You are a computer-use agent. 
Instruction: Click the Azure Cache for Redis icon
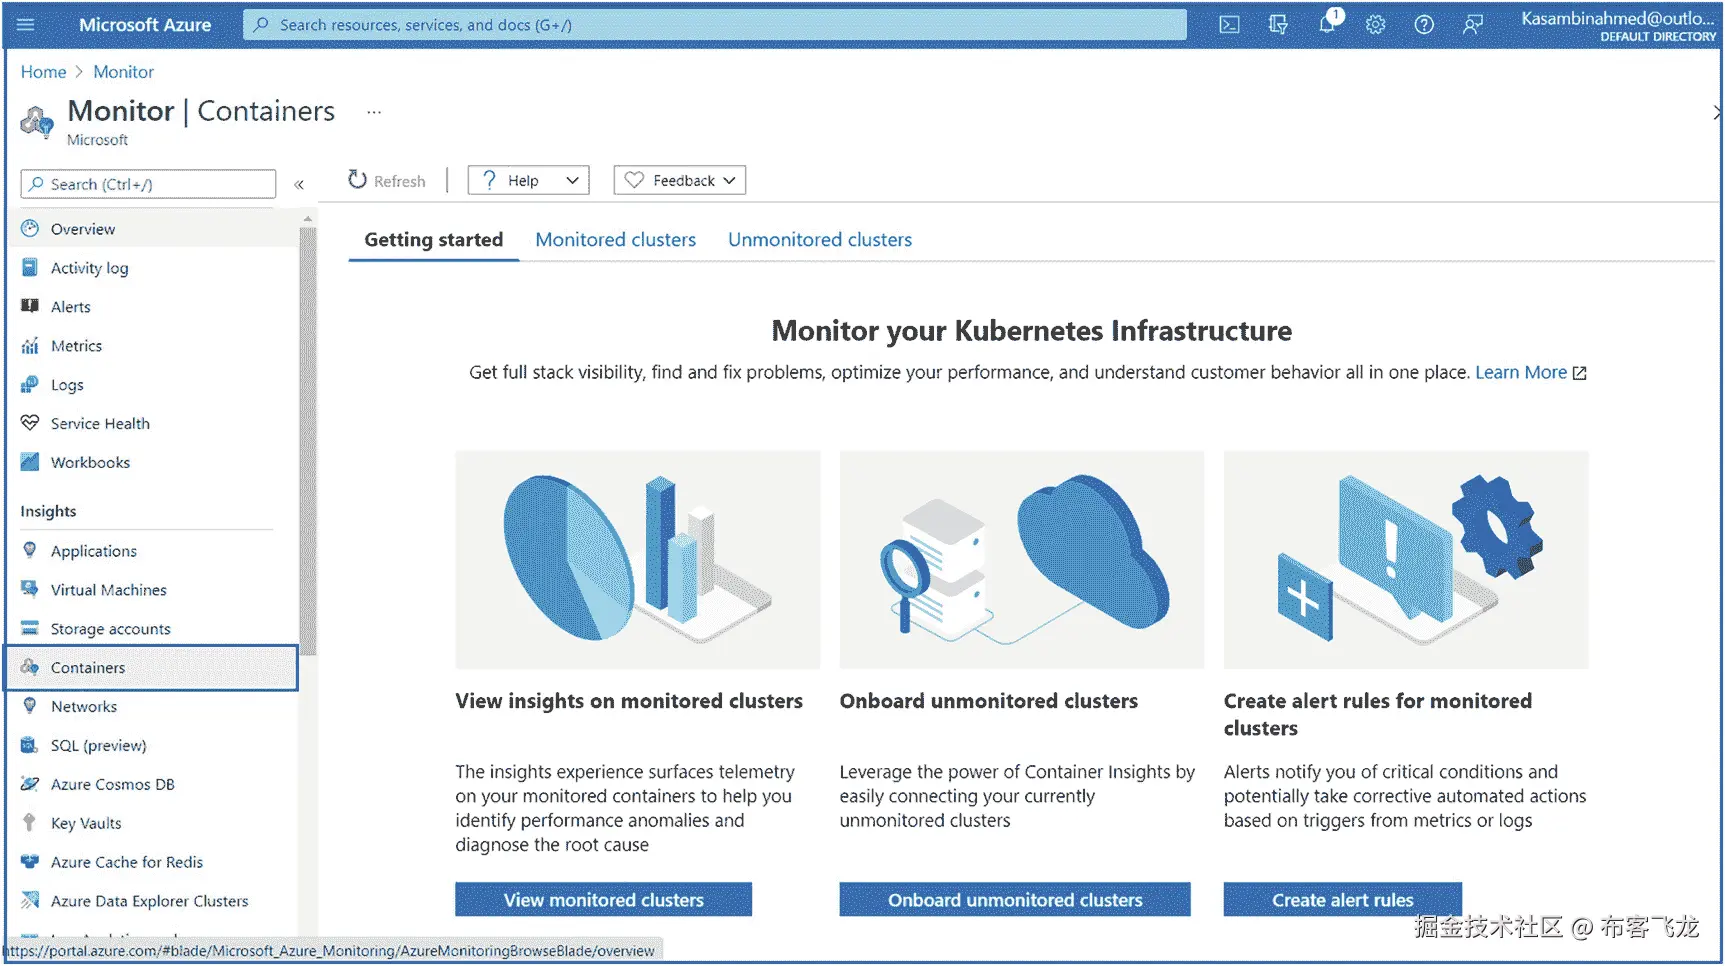point(30,862)
